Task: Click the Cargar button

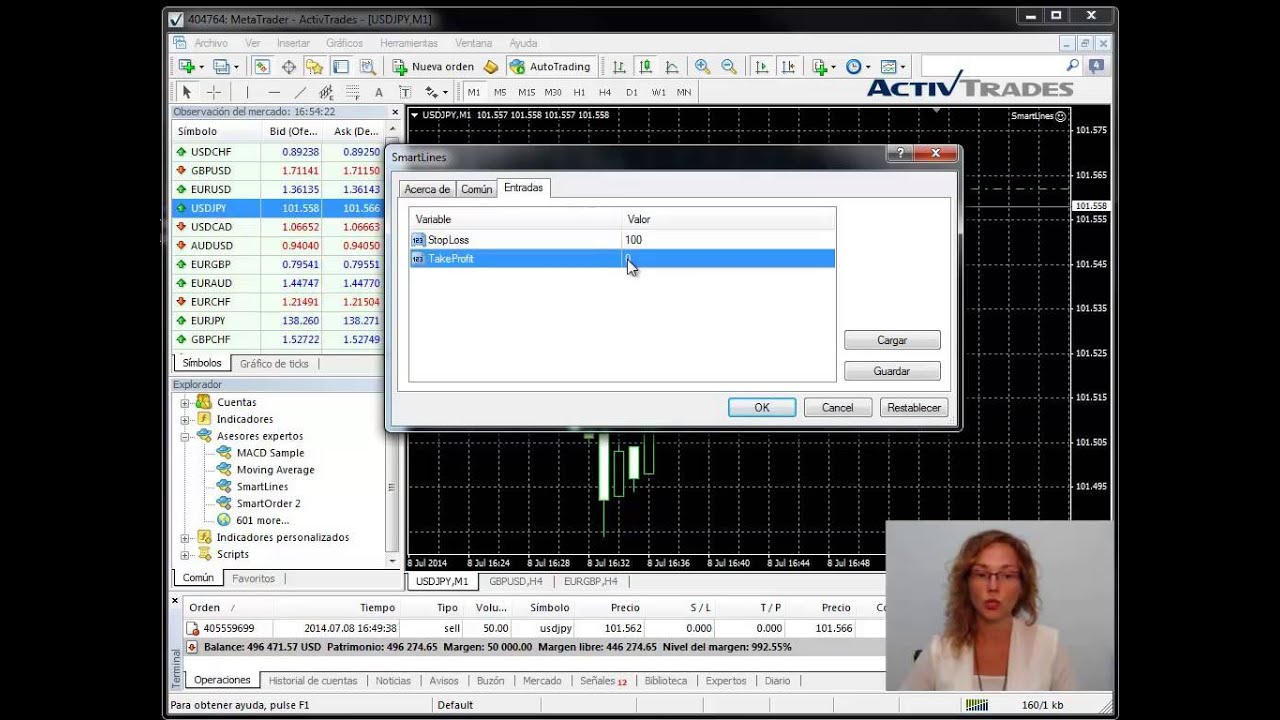Action: pyautogui.click(x=892, y=340)
